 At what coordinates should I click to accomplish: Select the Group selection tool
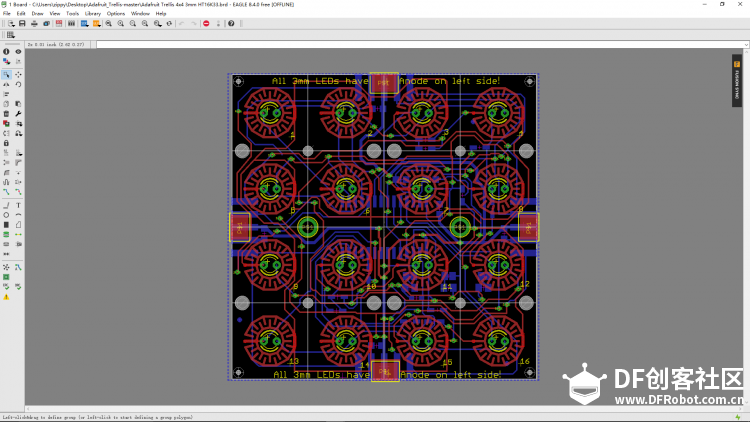tap(6, 75)
